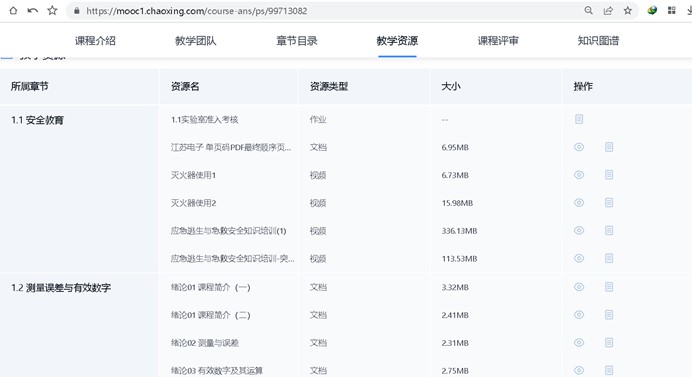
Task: Click document icon for 绪论01 课程简介 (一)
Action: click(609, 287)
